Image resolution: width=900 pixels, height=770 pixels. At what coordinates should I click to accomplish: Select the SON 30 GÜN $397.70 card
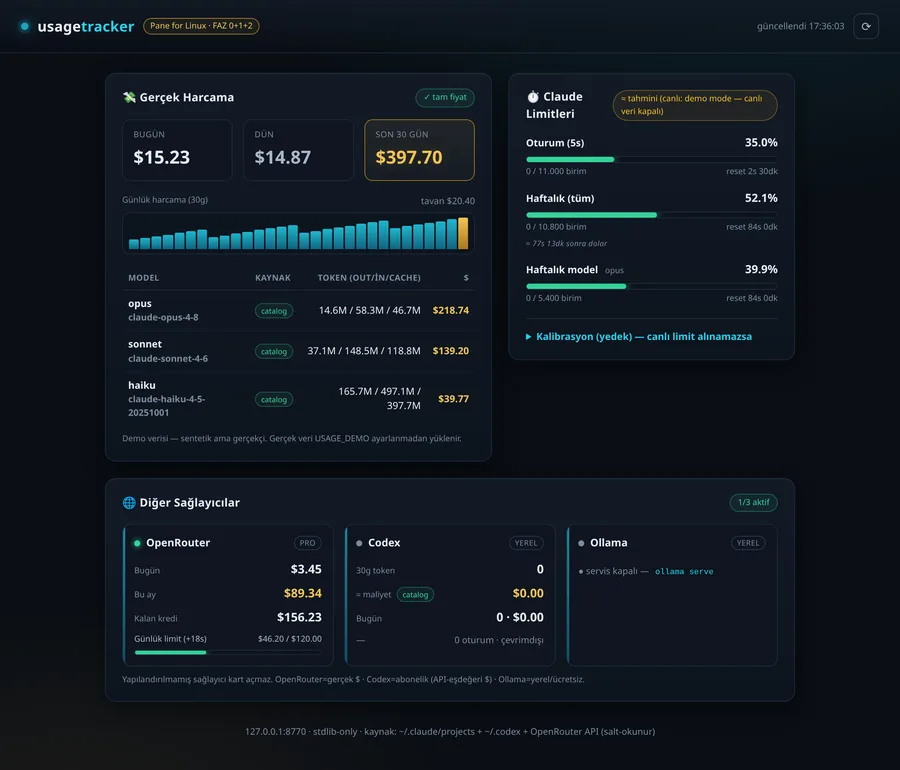(419, 150)
